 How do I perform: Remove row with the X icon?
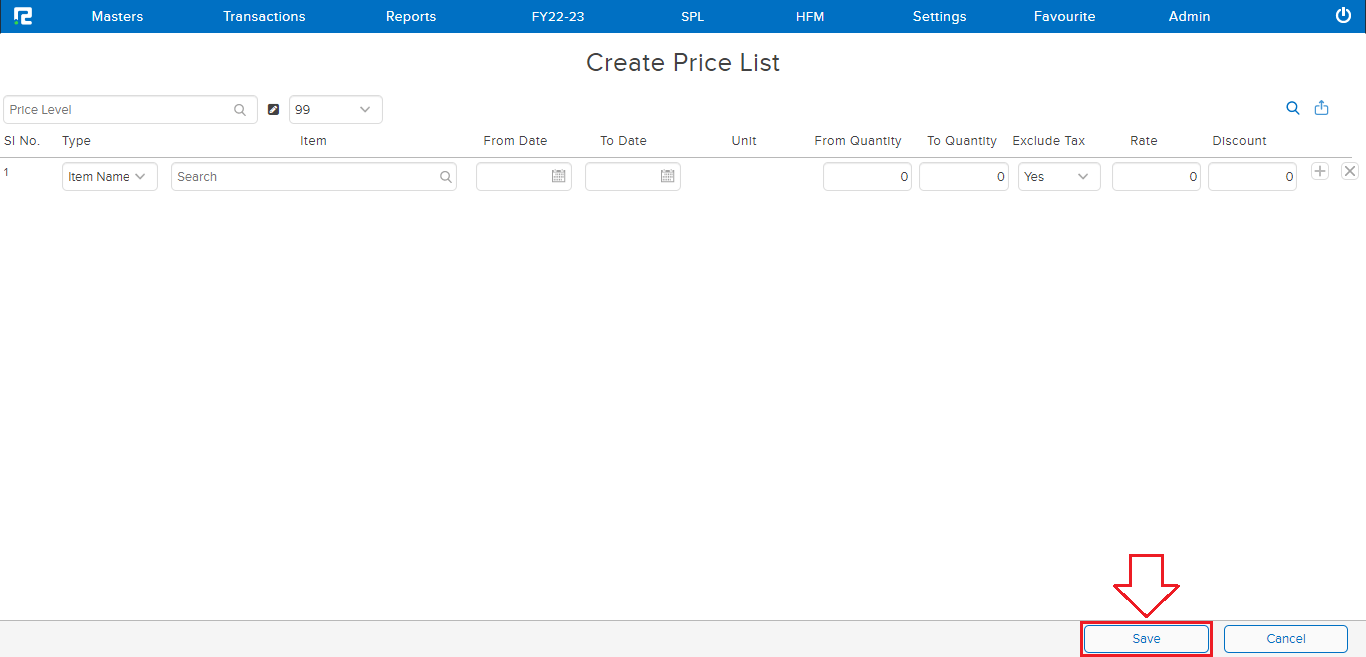(x=1349, y=172)
